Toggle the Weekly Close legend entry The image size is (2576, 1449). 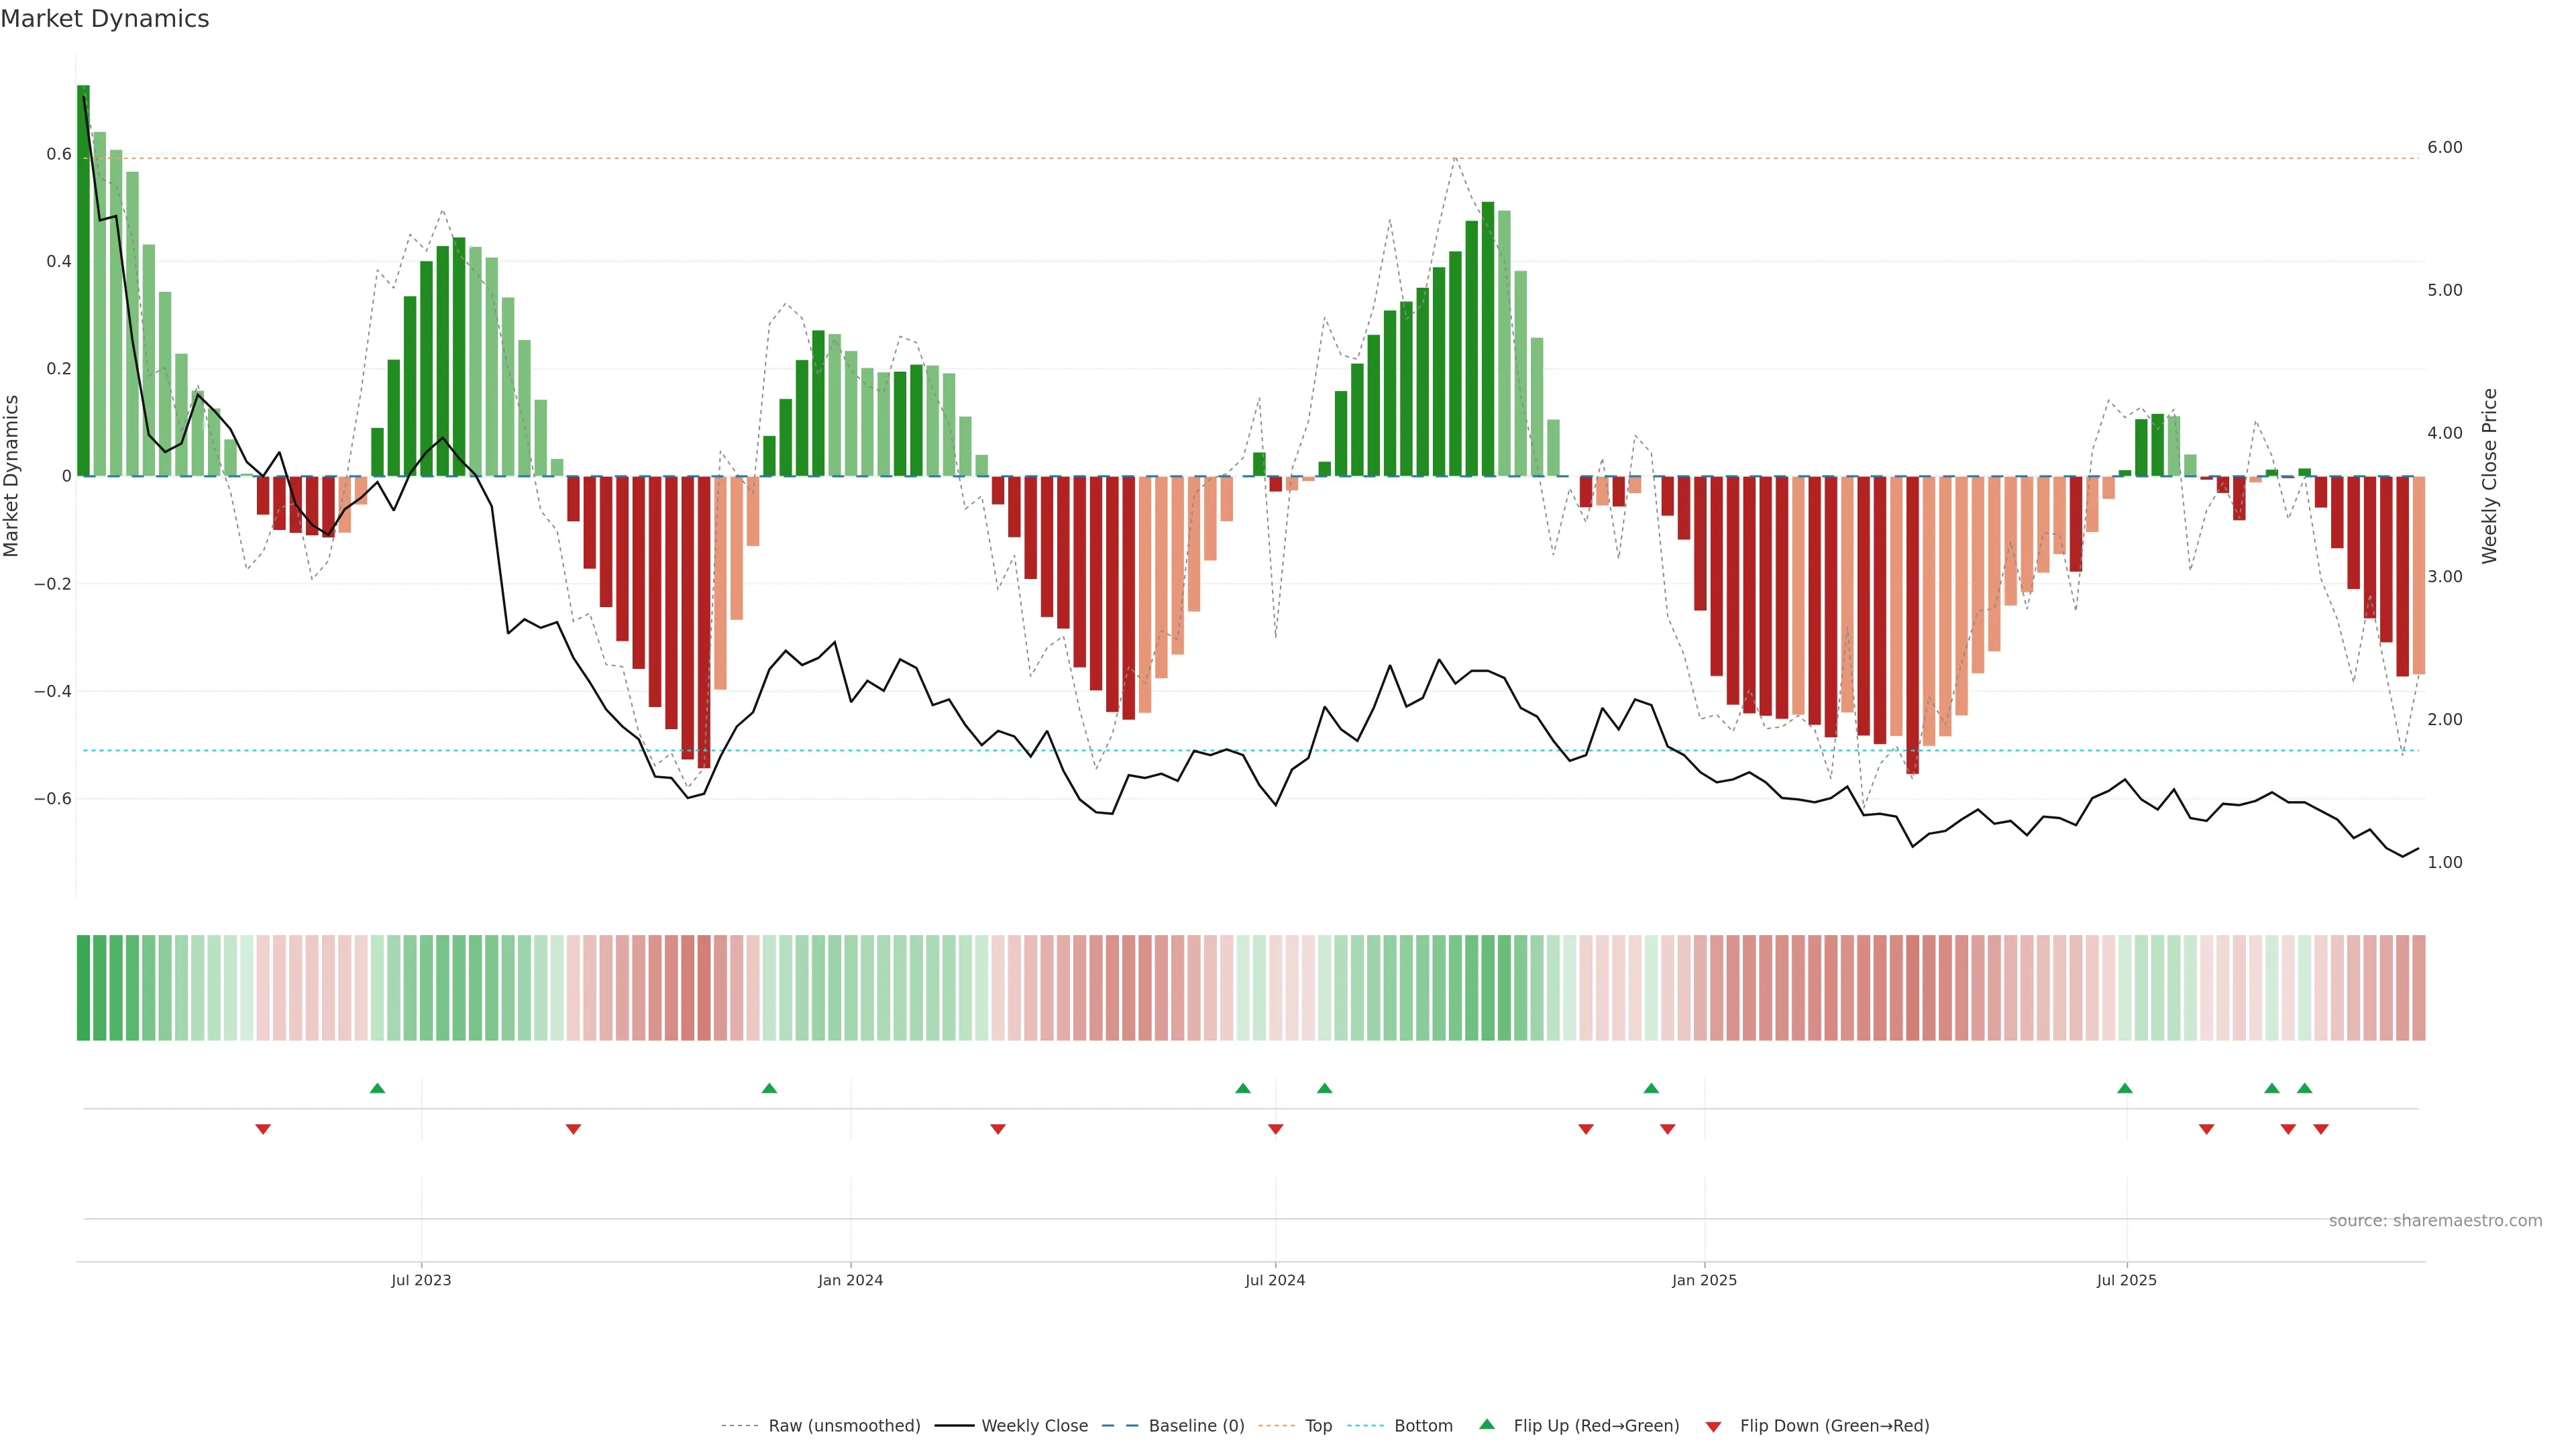1034,1426
